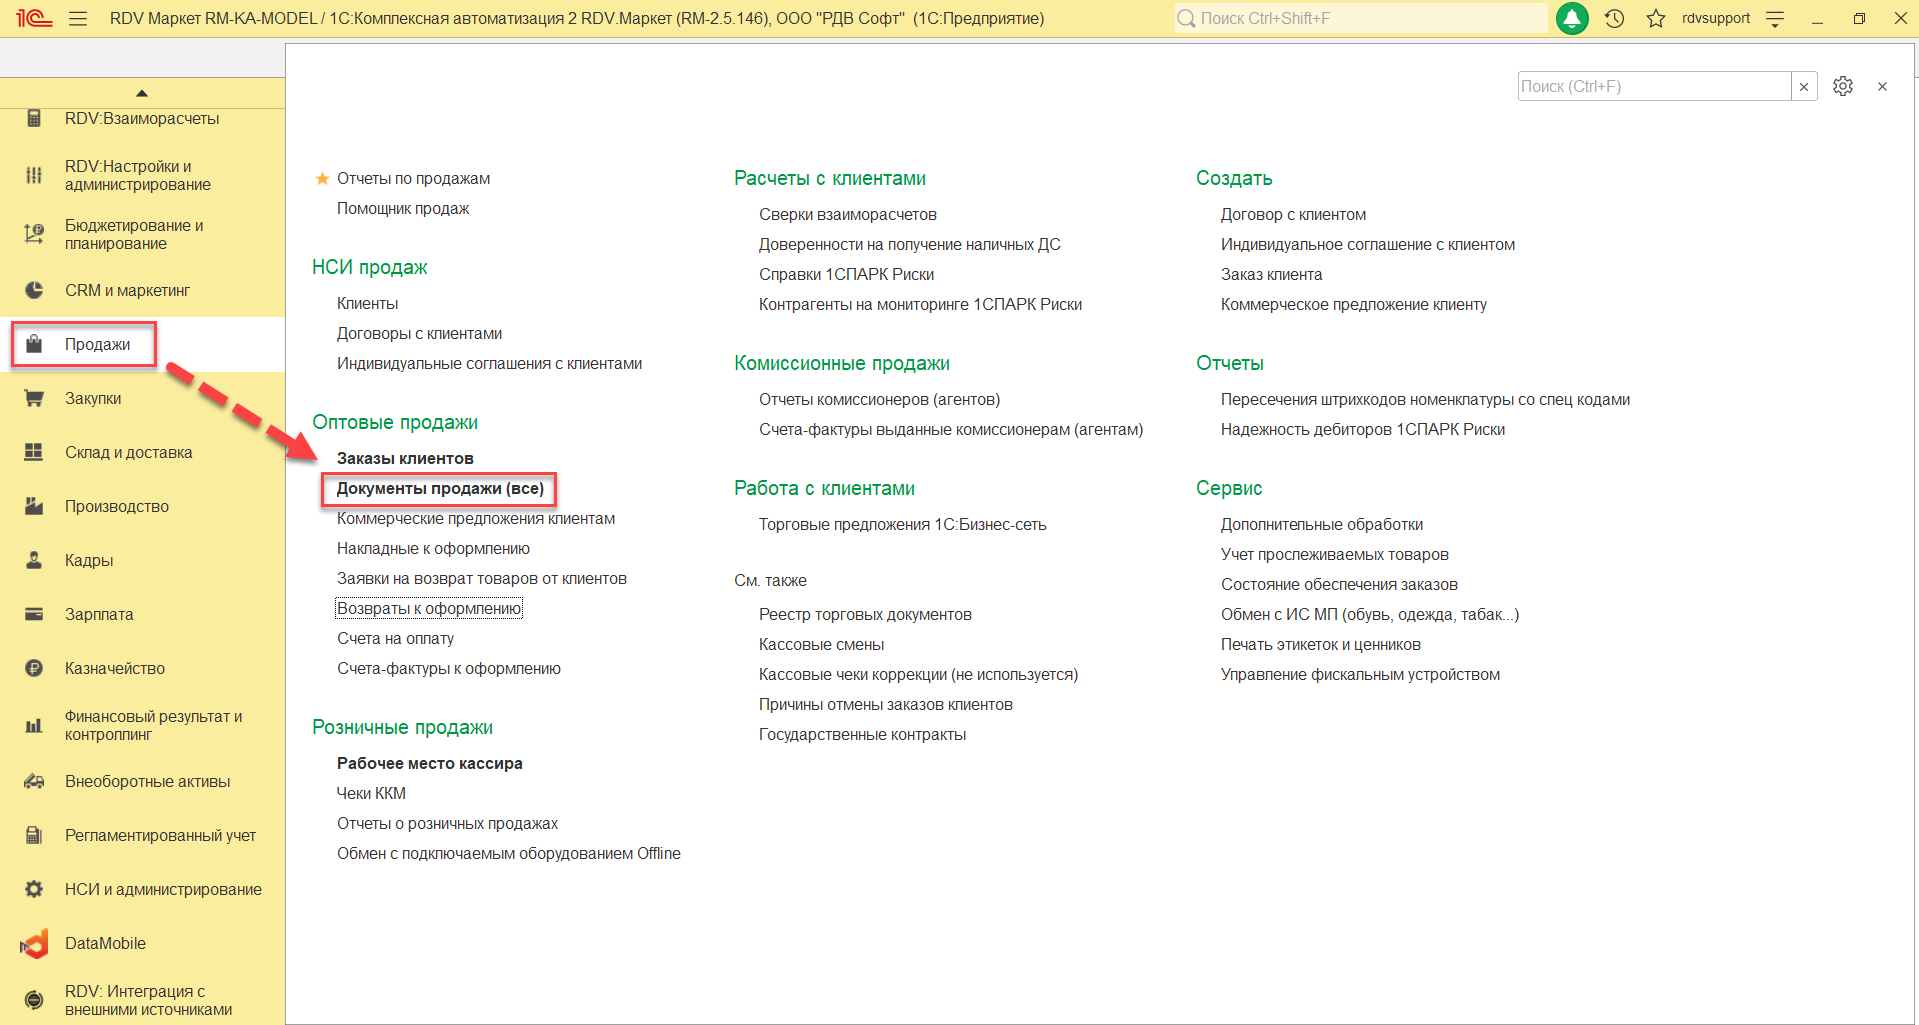
Task: Open Обмен с подключаемым оборудованием Offline
Action: 508,853
